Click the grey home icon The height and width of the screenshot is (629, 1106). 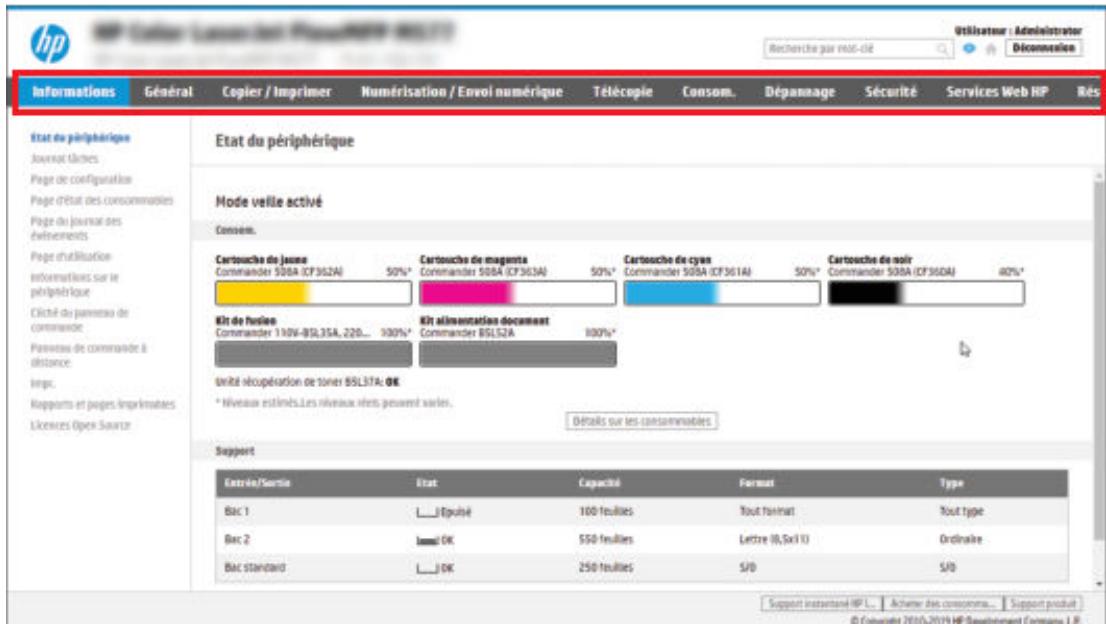pyautogui.click(x=990, y=49)
